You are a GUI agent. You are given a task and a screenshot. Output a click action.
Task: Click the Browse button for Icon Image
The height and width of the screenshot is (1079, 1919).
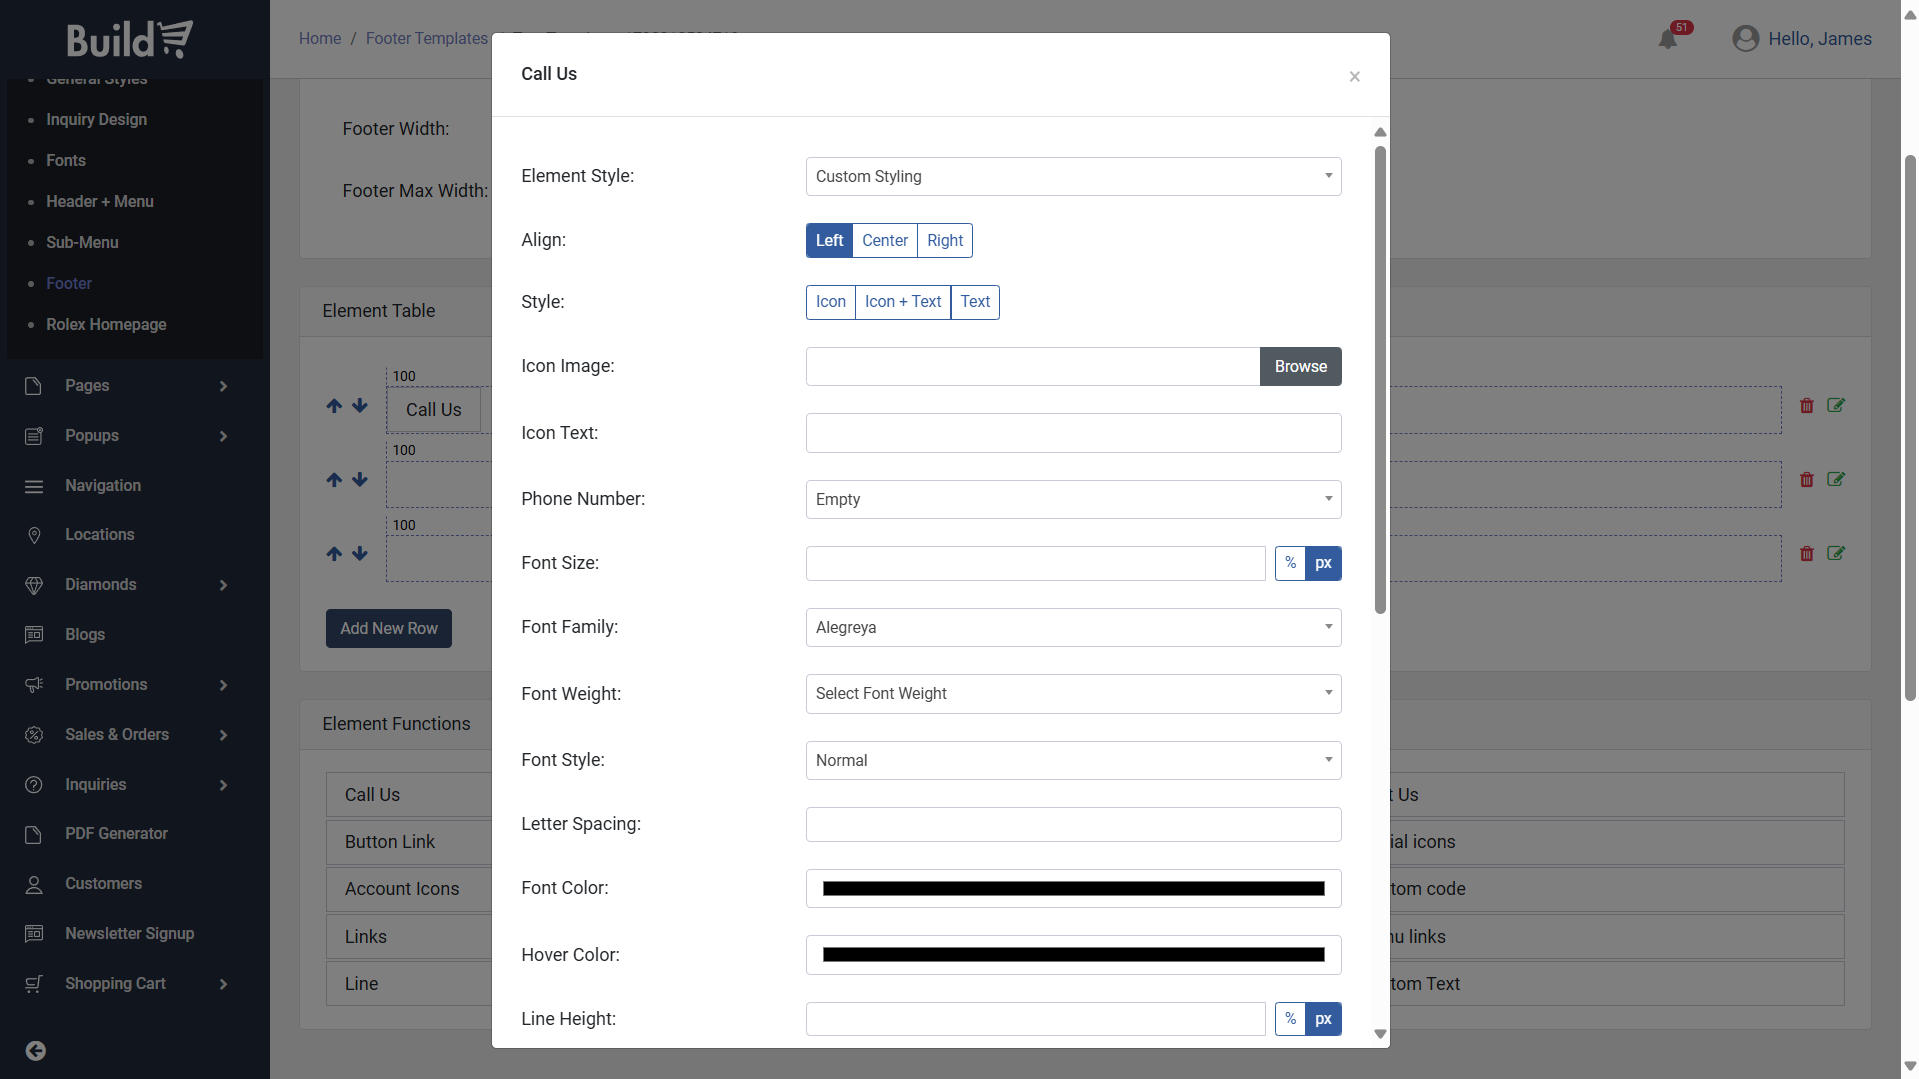[1299, 367]
